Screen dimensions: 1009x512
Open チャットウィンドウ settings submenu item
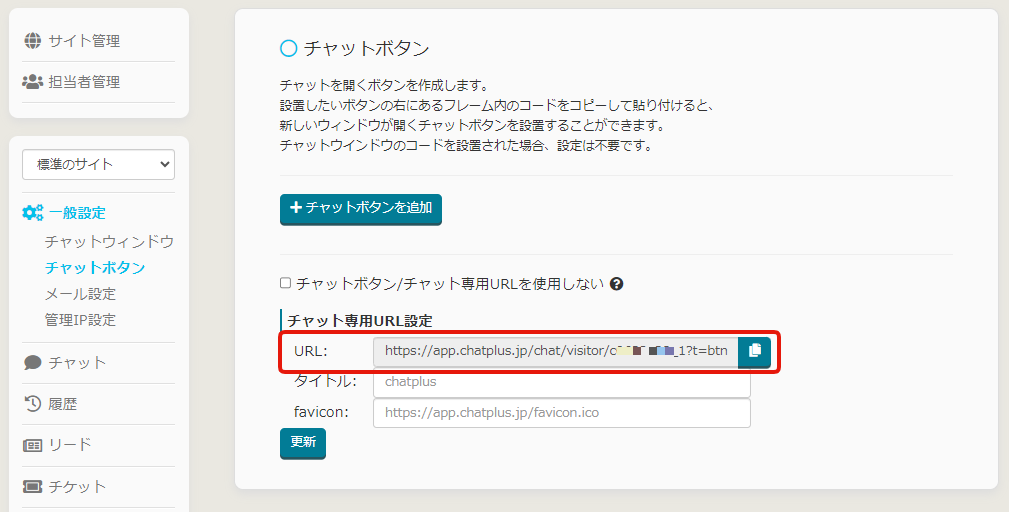coord(109,242)
